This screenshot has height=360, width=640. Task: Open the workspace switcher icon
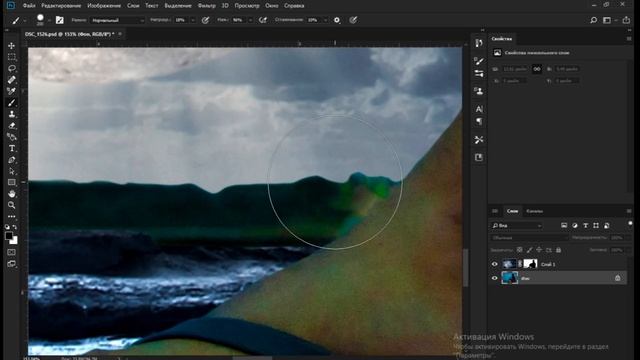607,20
